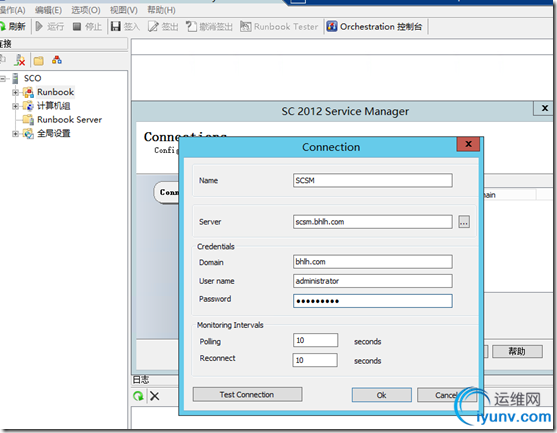
Task: Select the 计算机组 tree item
Action: [54, 105]
